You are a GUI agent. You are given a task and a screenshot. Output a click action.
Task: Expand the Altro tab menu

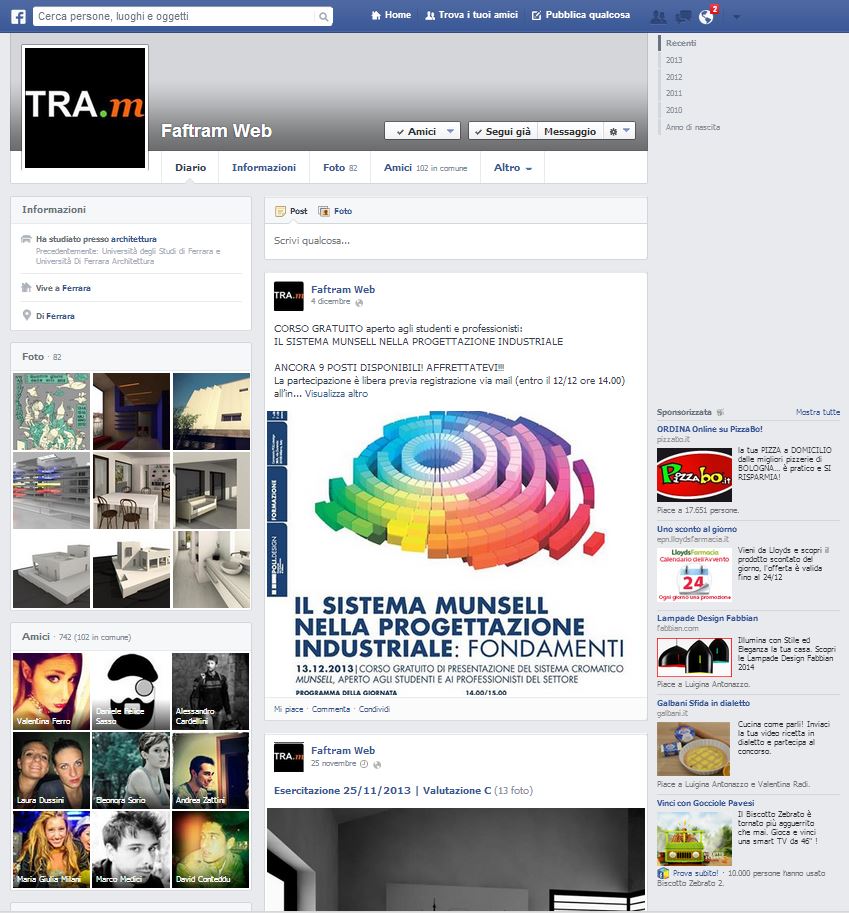(x=512, y=168)
